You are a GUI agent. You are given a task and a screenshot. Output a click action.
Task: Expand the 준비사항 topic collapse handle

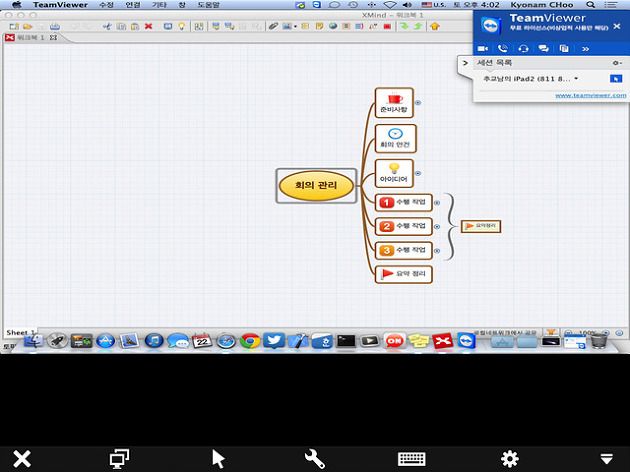point(418,103)
